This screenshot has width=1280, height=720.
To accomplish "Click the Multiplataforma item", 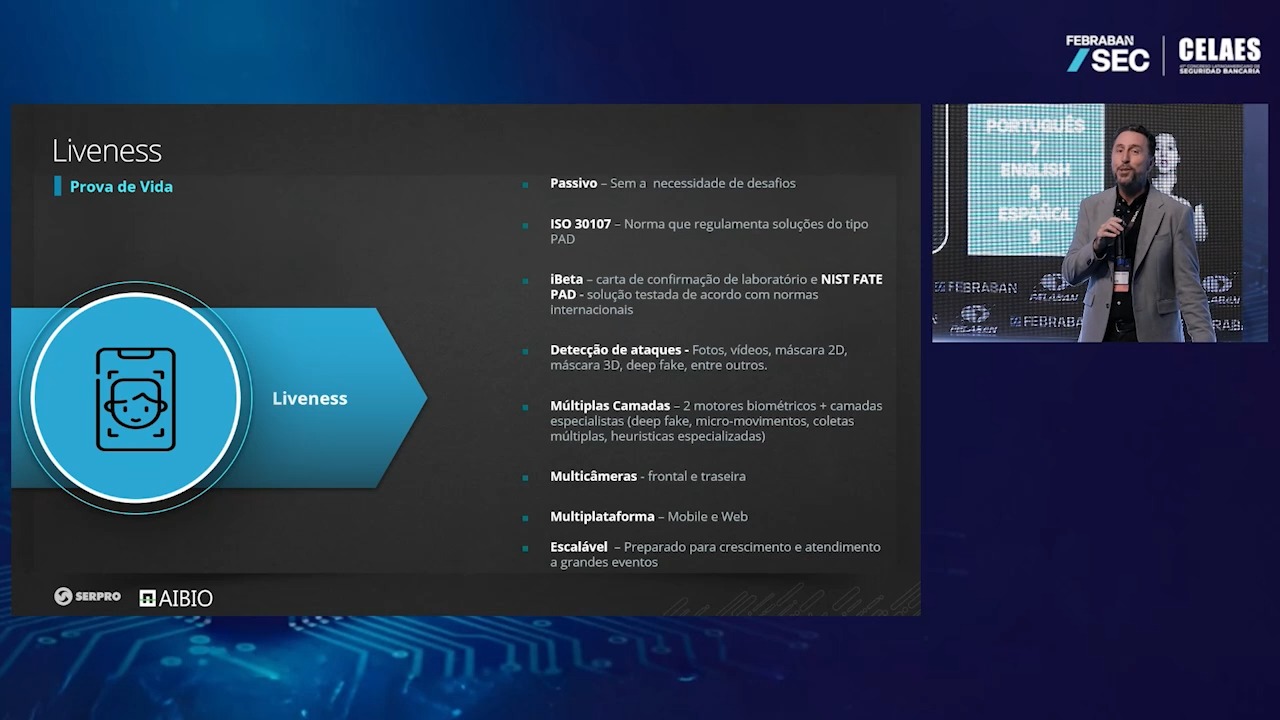I will [x=649, y=516].
